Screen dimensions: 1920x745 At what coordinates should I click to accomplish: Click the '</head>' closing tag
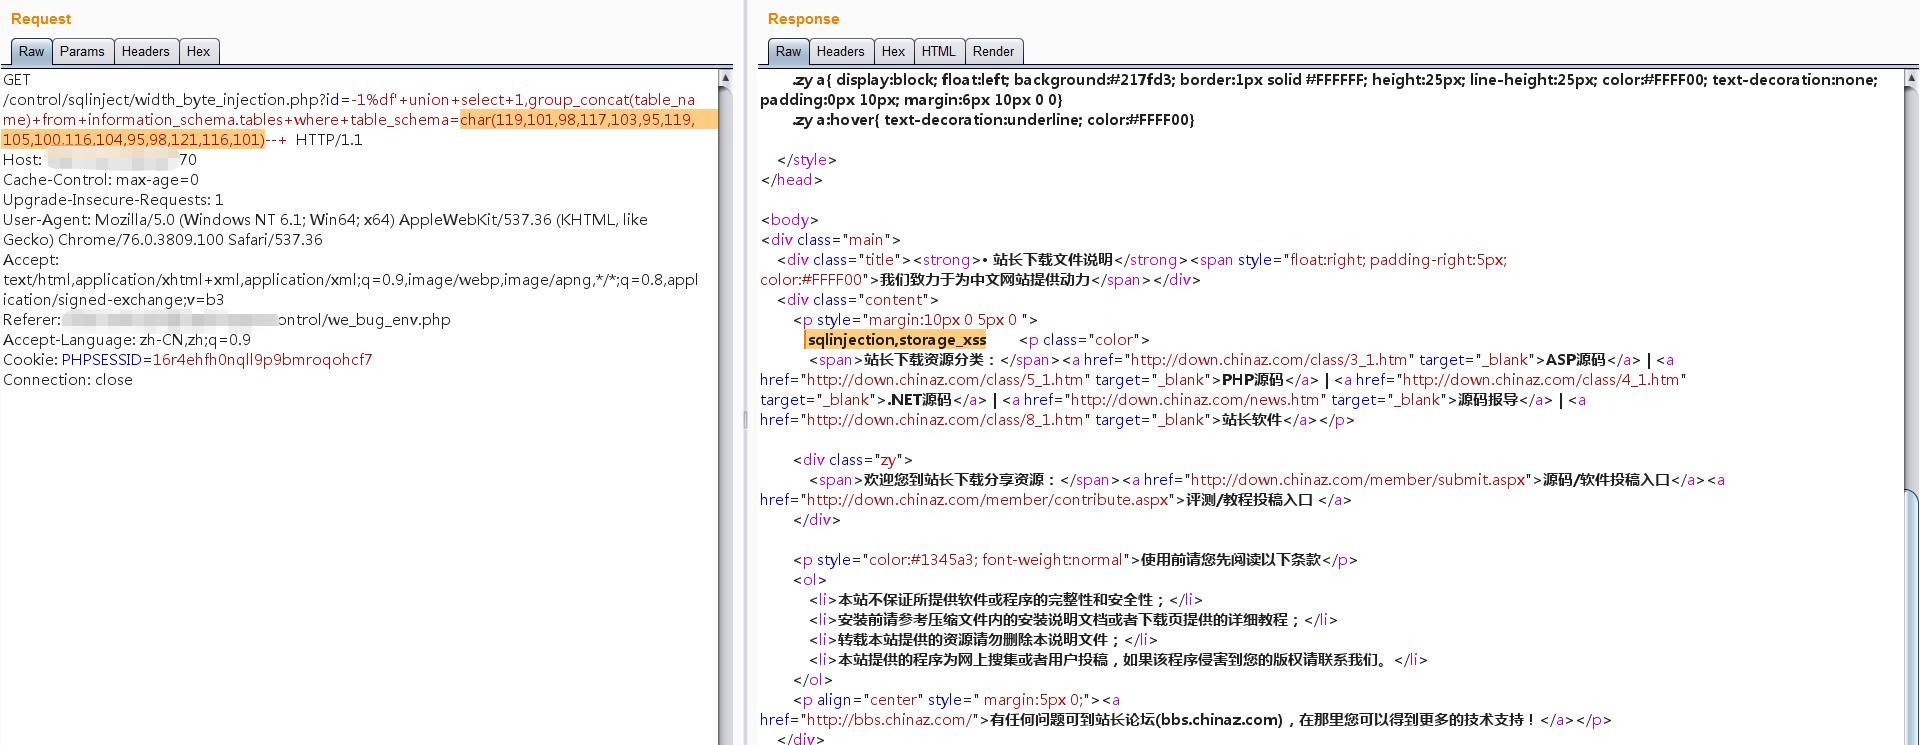tap(792, 180)
